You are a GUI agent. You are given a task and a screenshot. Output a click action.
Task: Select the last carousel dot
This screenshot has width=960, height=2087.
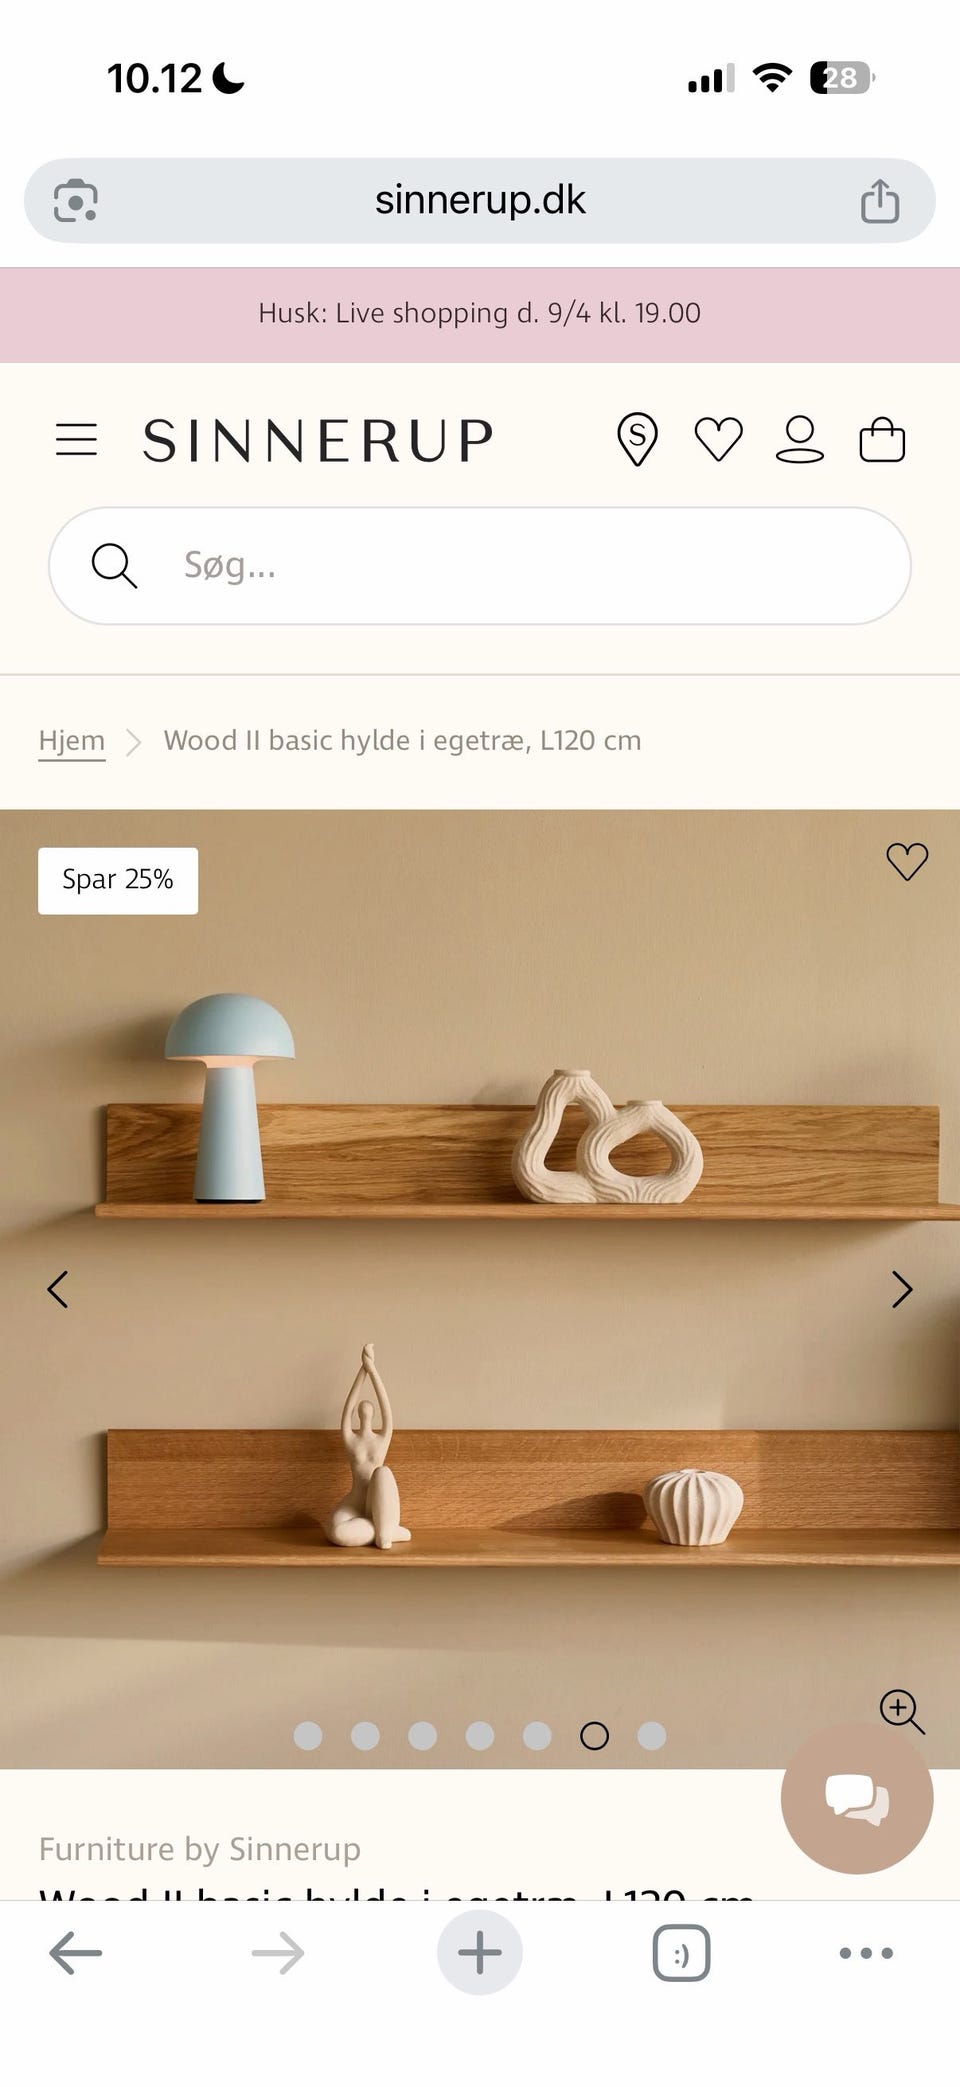tap(652, 1736)
